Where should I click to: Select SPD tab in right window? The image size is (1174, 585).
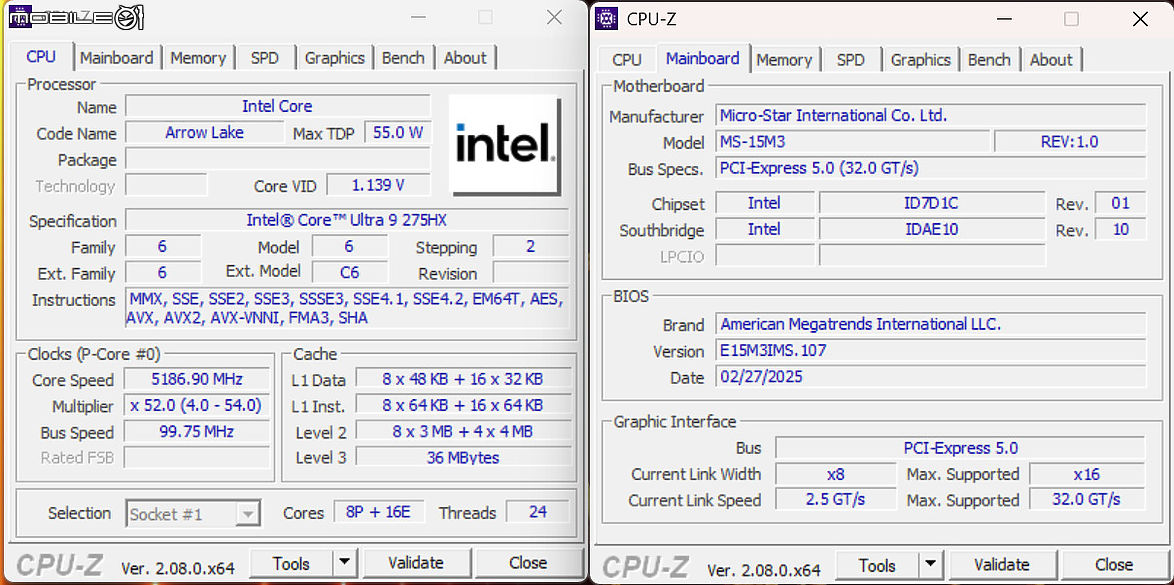coord(851,59)
